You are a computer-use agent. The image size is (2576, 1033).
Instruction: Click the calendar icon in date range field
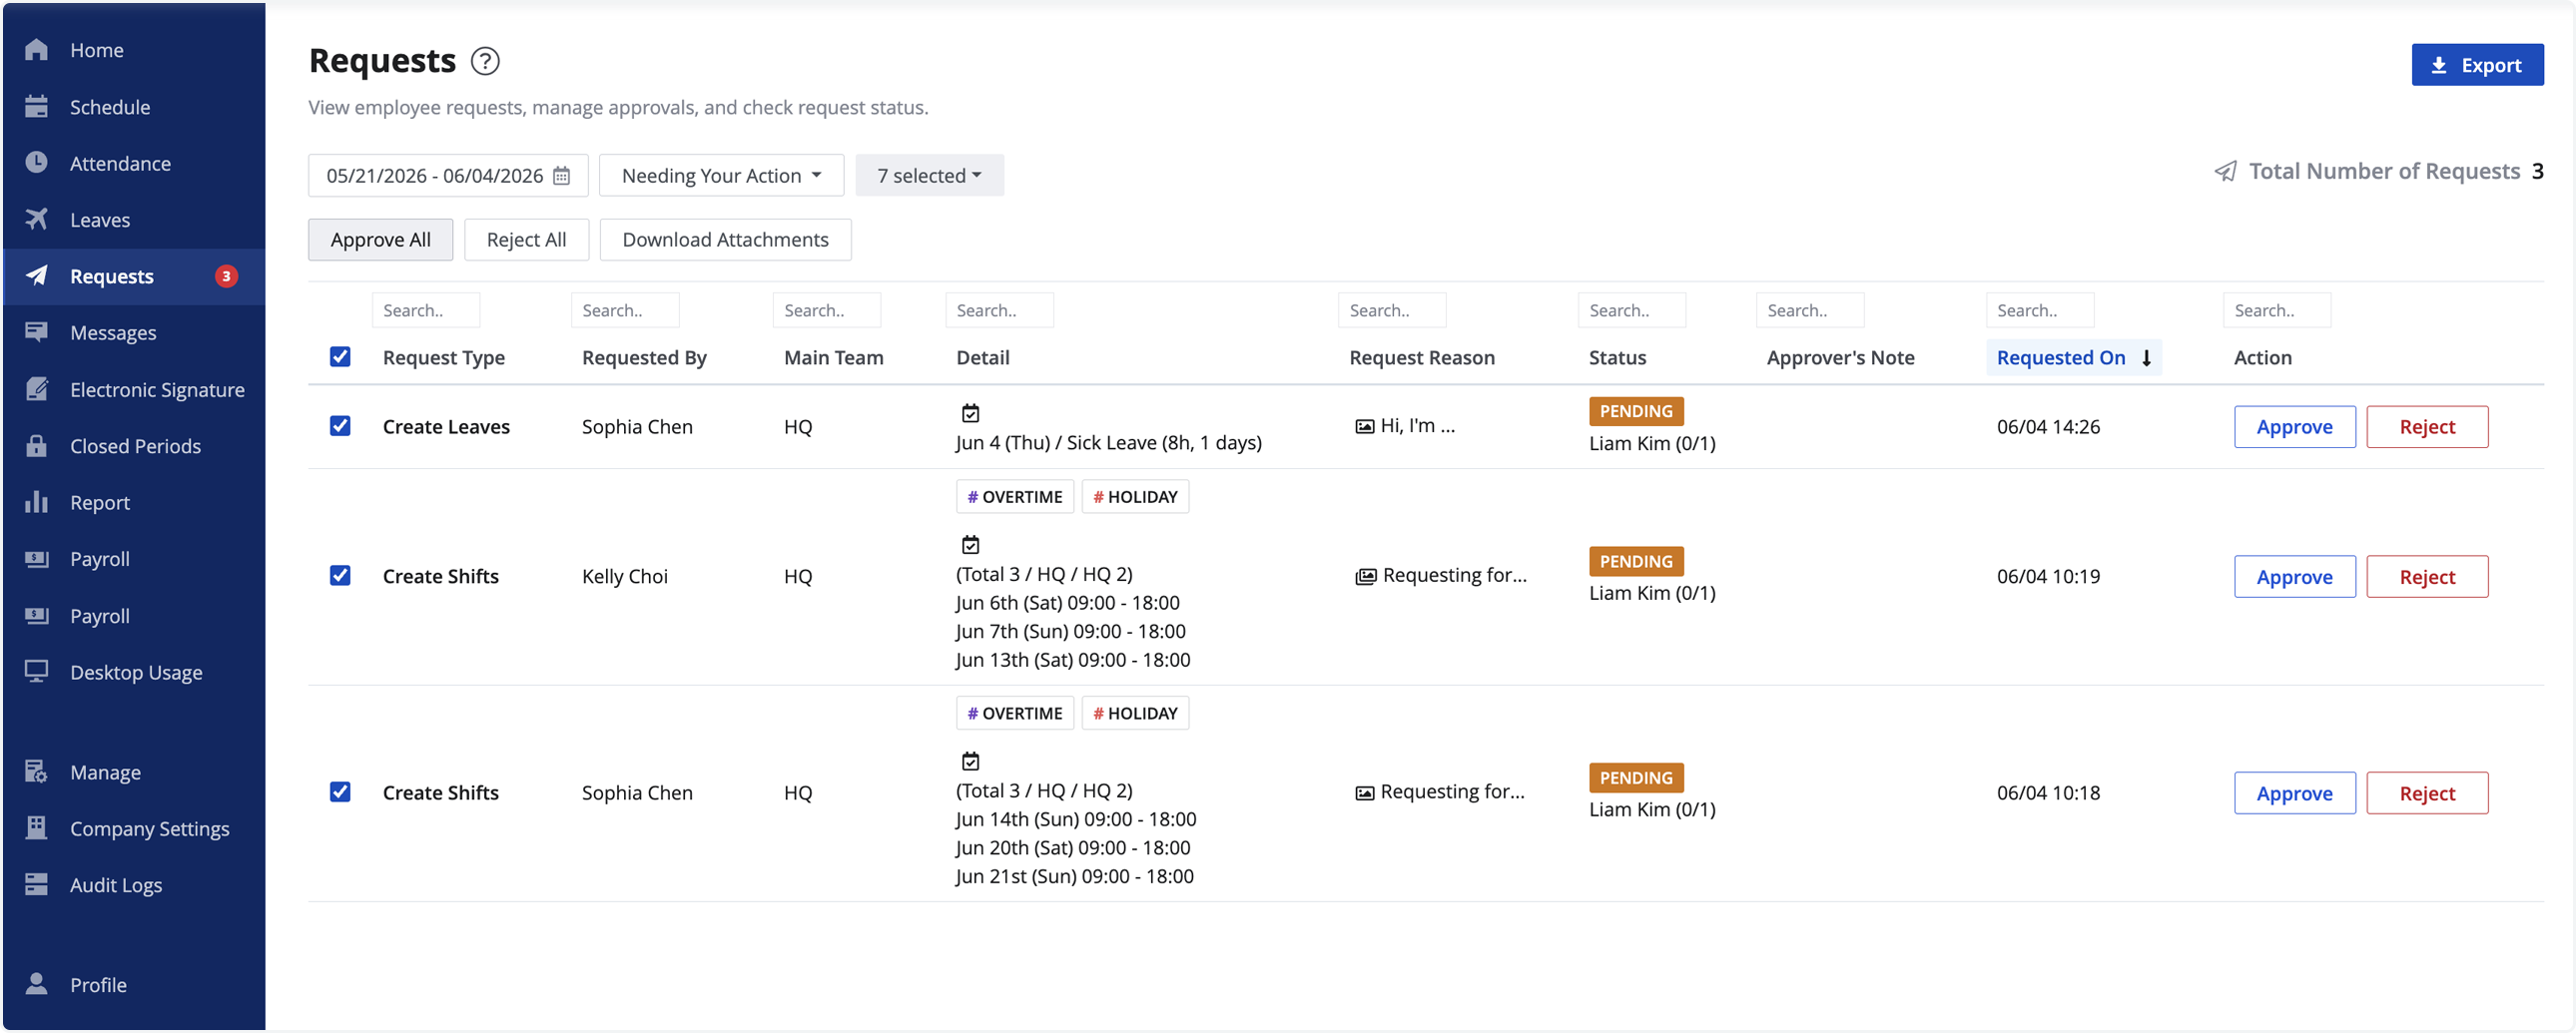[562, 176]
